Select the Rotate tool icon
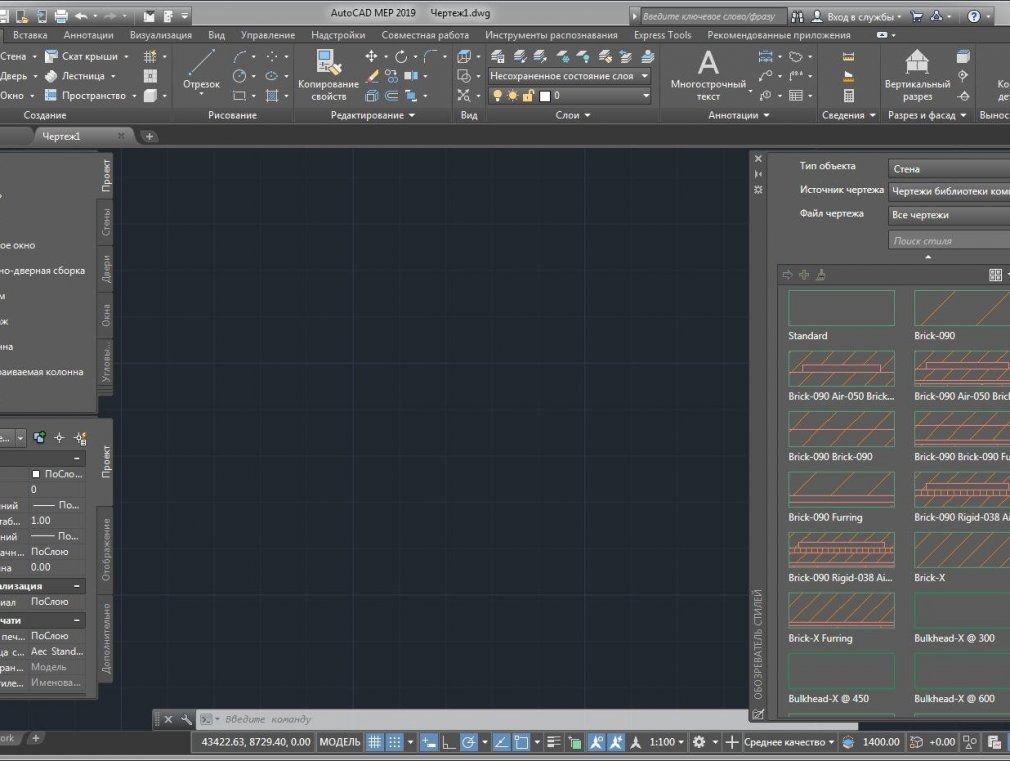 [401, 57]
